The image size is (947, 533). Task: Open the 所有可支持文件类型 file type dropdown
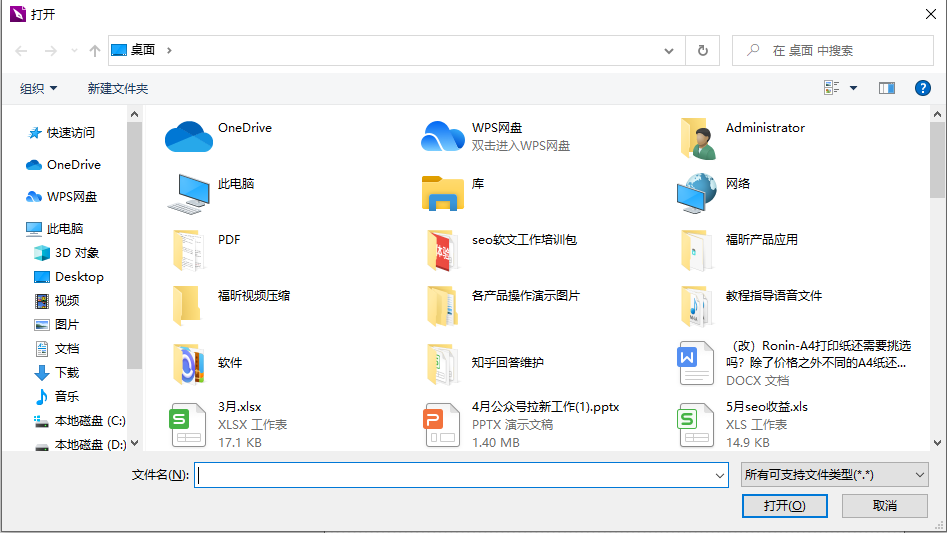pos(835,475)
